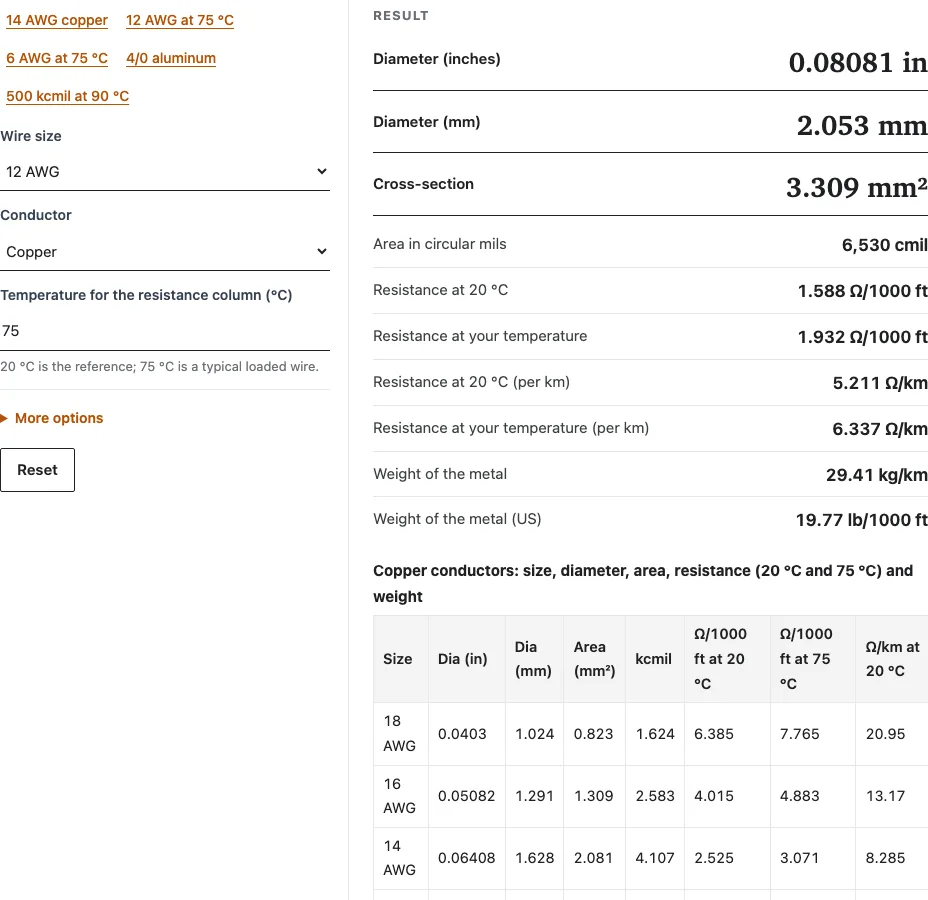Select the 1.932 Ω/1000 ft resistance value
The width and height of the screenshot is (928, 900).
[x=862, y=337]
